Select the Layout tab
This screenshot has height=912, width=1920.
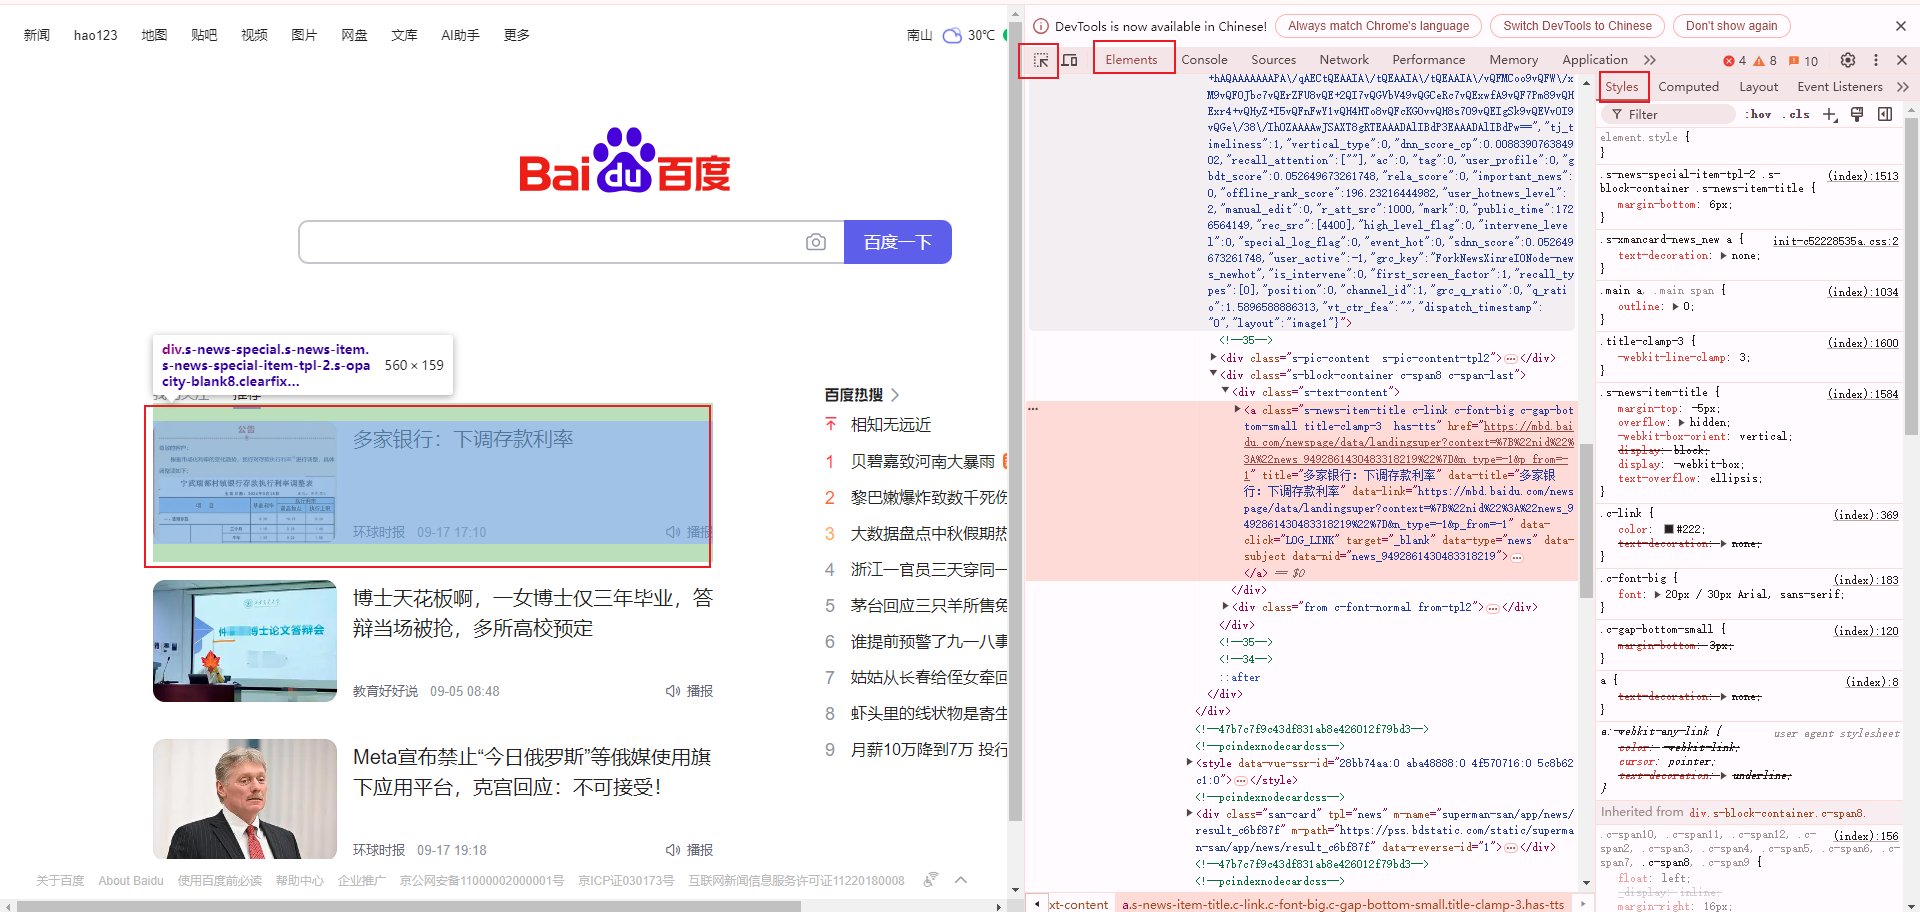click(x=1758, y=87)
